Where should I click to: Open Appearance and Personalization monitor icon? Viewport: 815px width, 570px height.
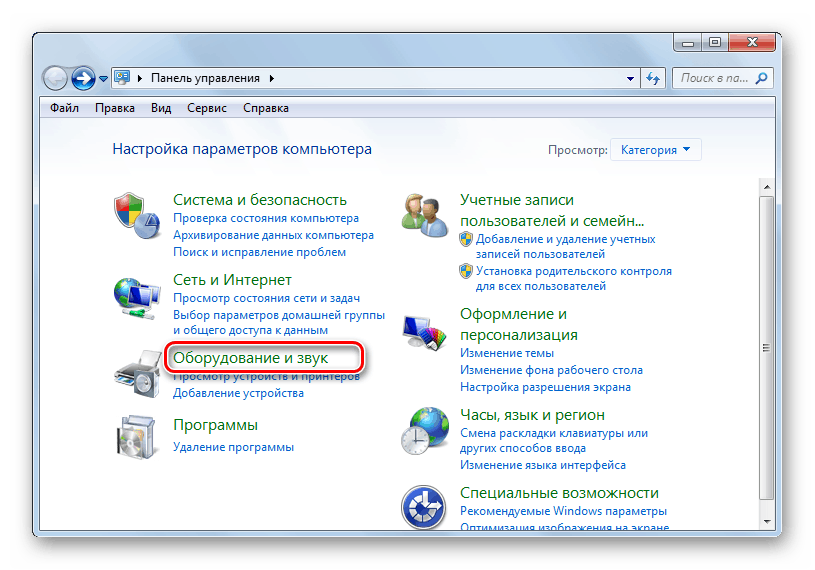point(425,333)
